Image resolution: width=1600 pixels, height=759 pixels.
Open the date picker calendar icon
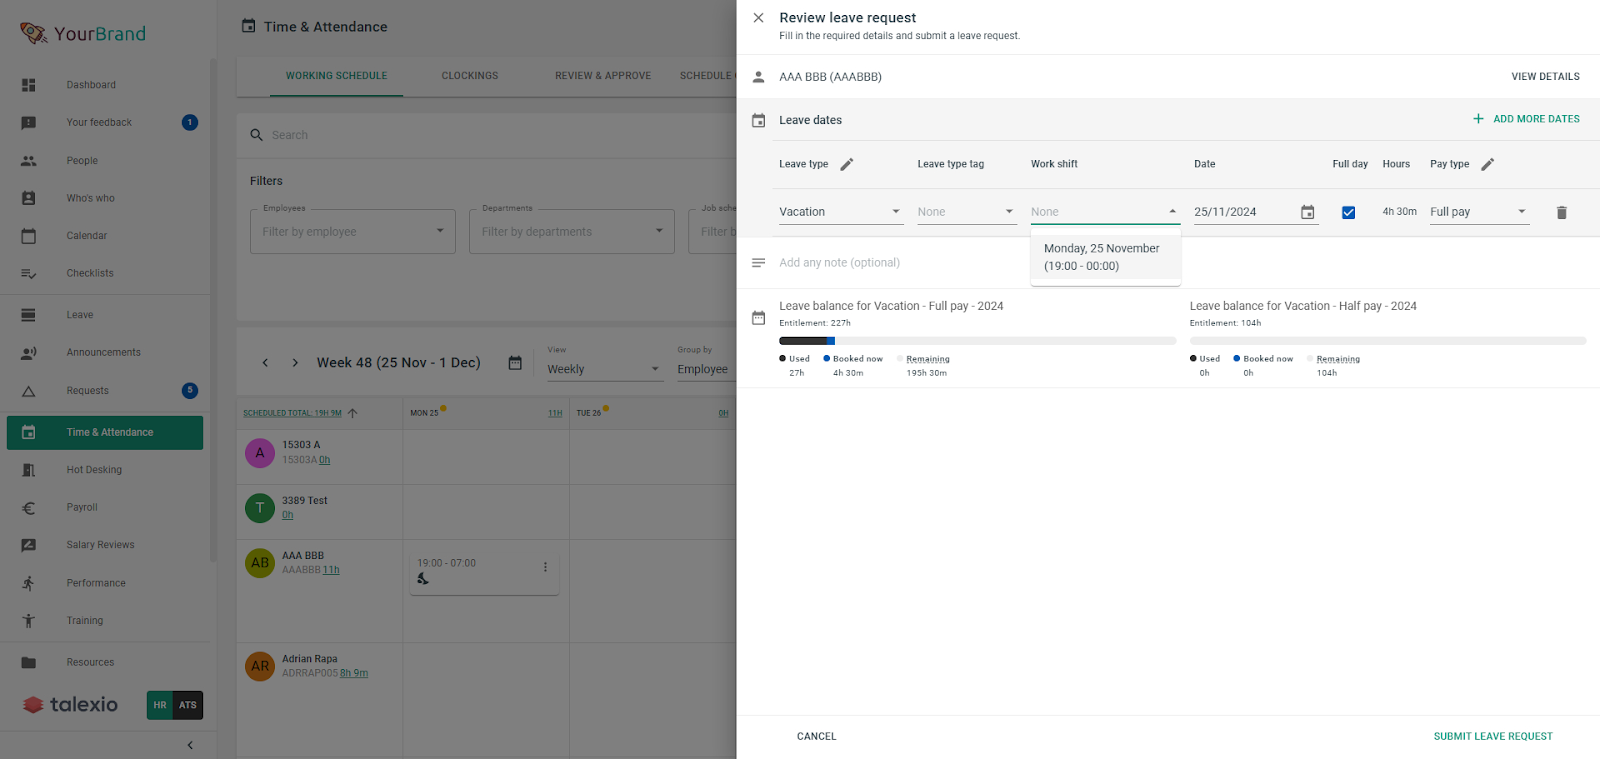tap(1307, 212)
